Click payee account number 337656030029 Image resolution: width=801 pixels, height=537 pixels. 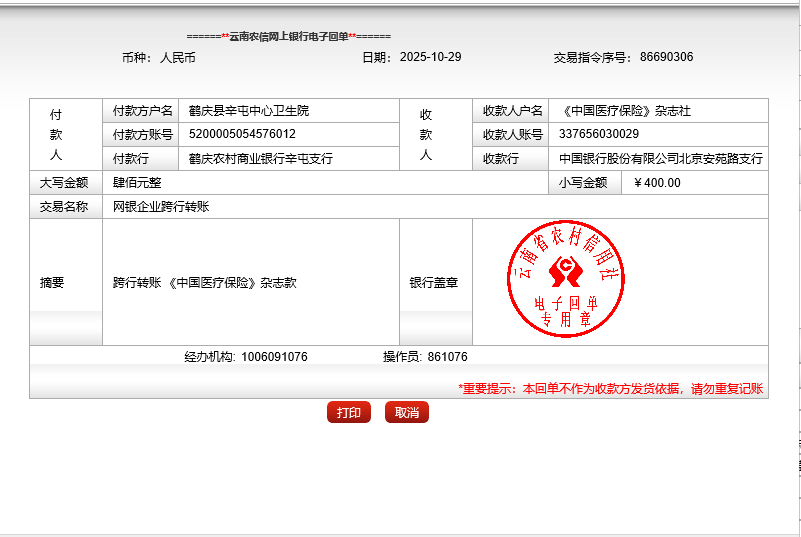click(x=599, y=134)
